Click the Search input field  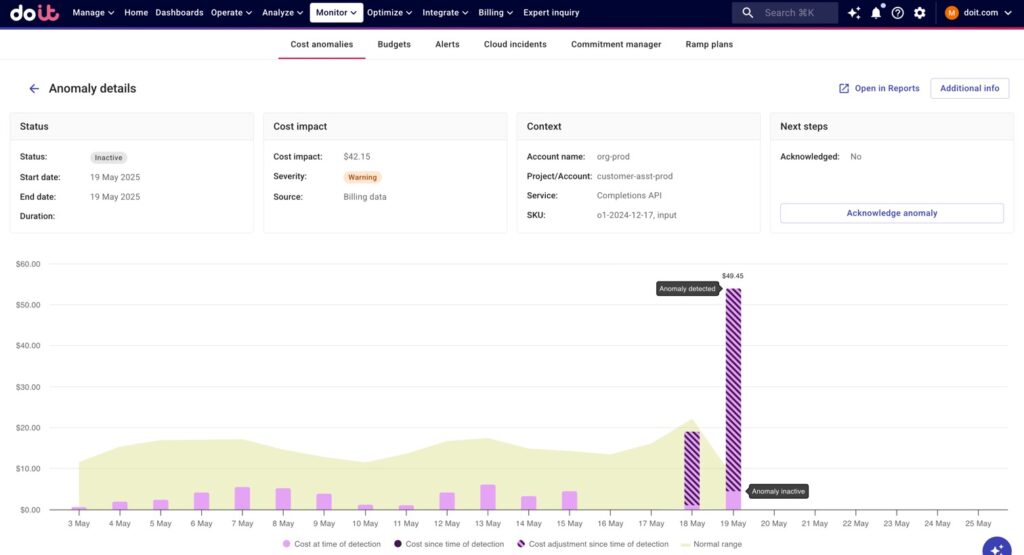coord(792,13)
